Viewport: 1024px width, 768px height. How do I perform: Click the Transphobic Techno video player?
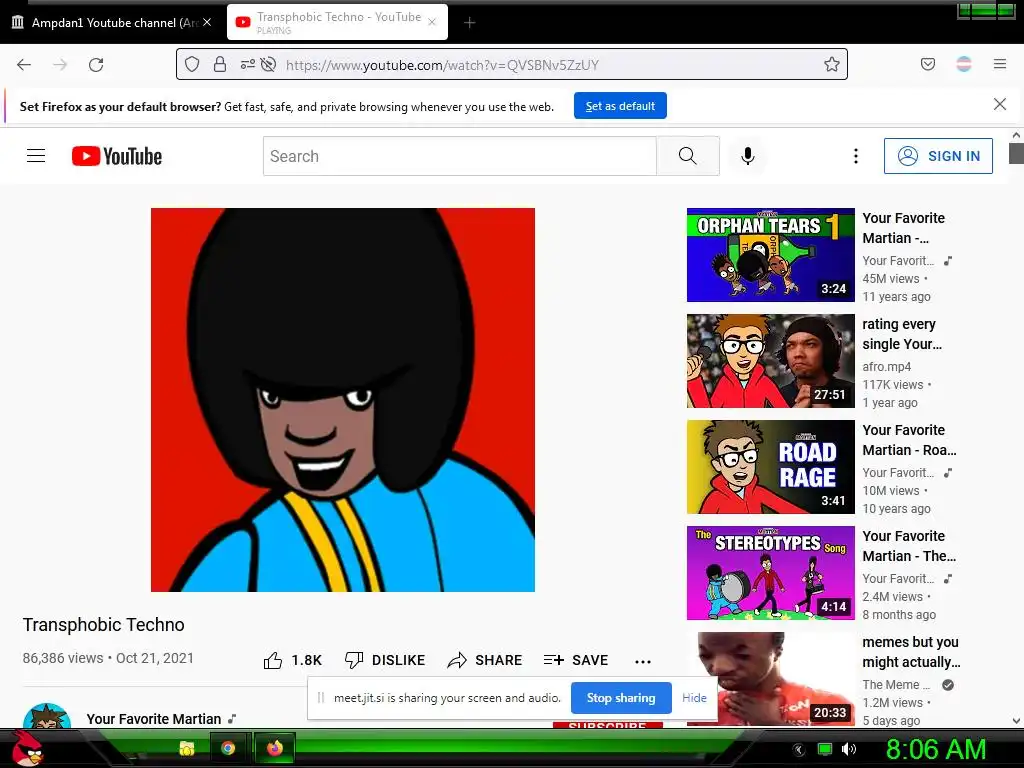(x=343, y=400)
